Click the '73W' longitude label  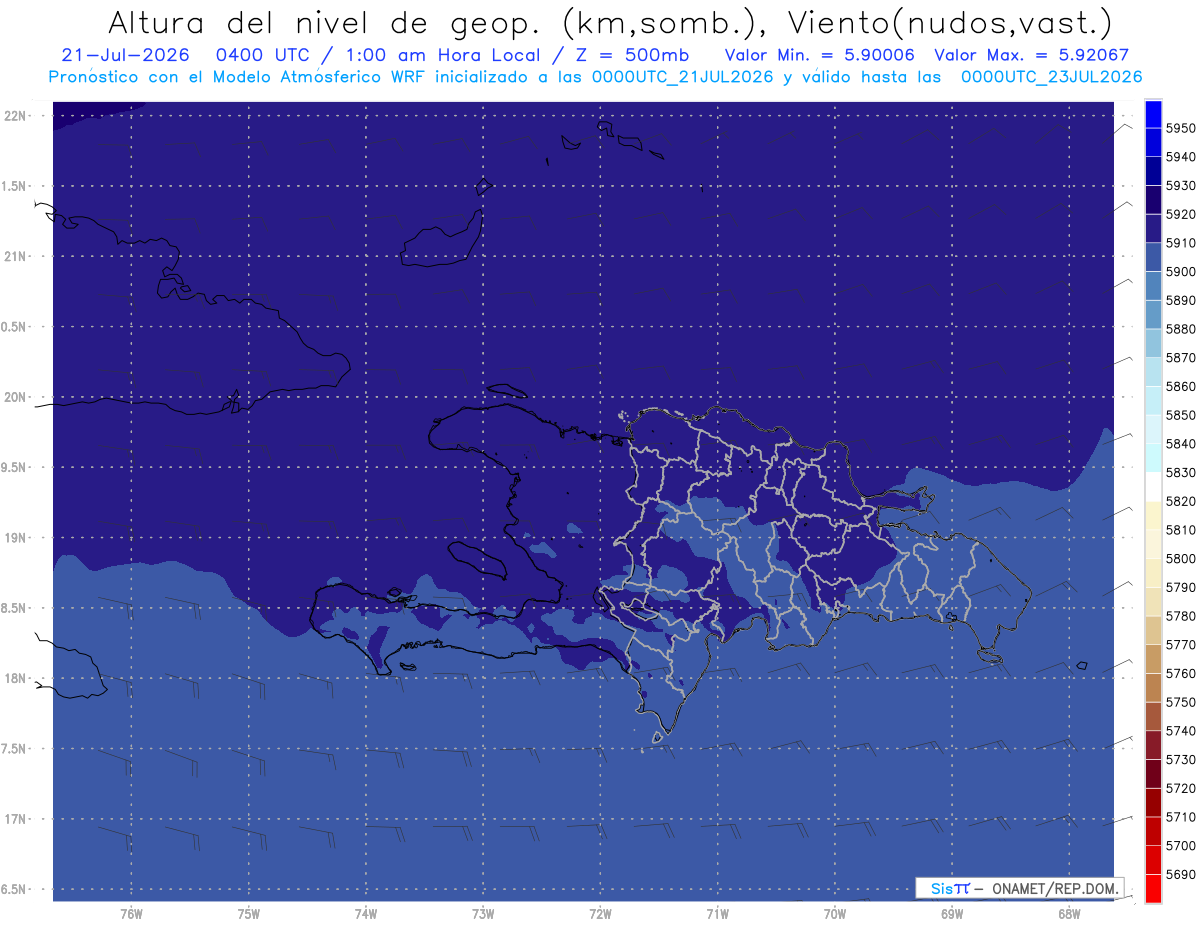[x=483, y=913]
